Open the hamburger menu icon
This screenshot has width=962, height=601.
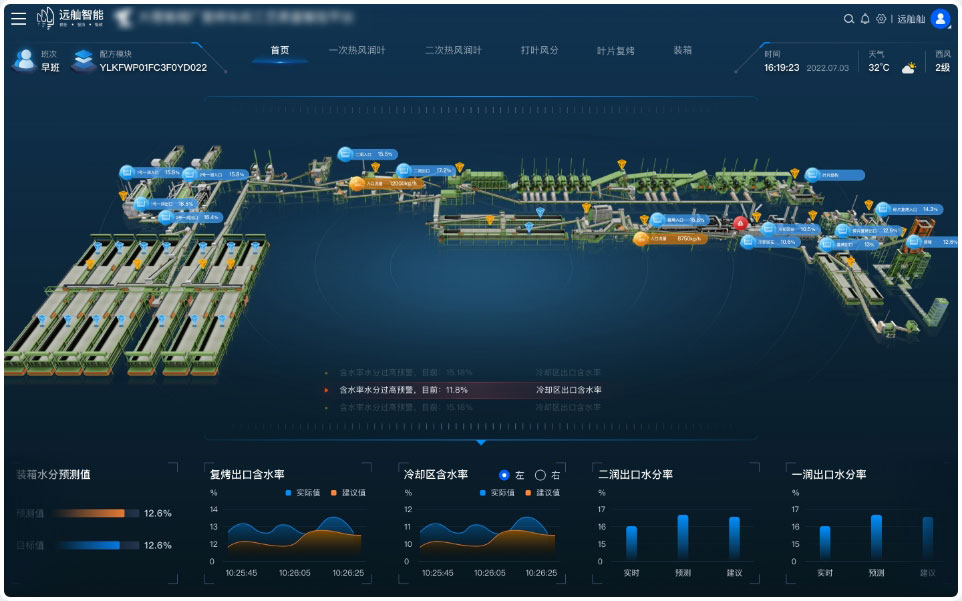click(18, 19)
